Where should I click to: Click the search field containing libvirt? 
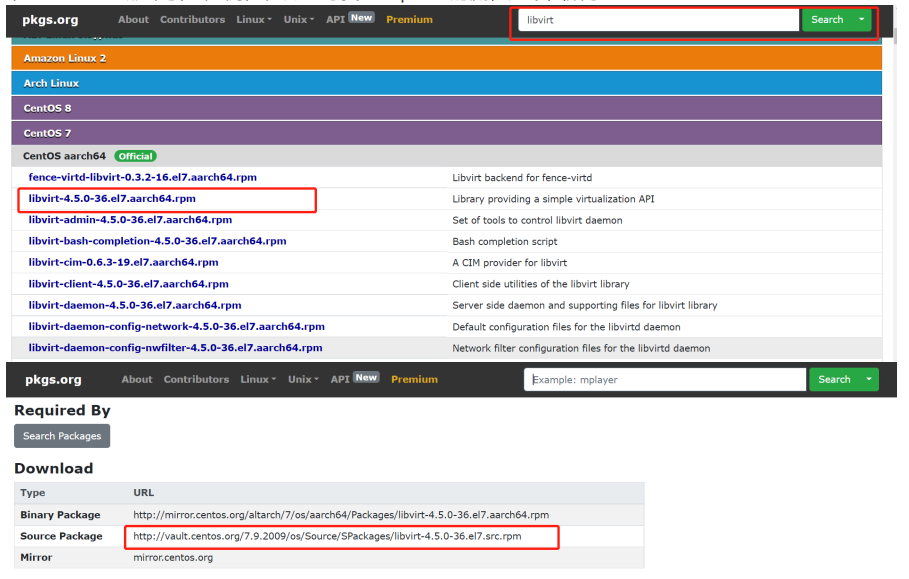pyautogui.click(x=660, y=20)
